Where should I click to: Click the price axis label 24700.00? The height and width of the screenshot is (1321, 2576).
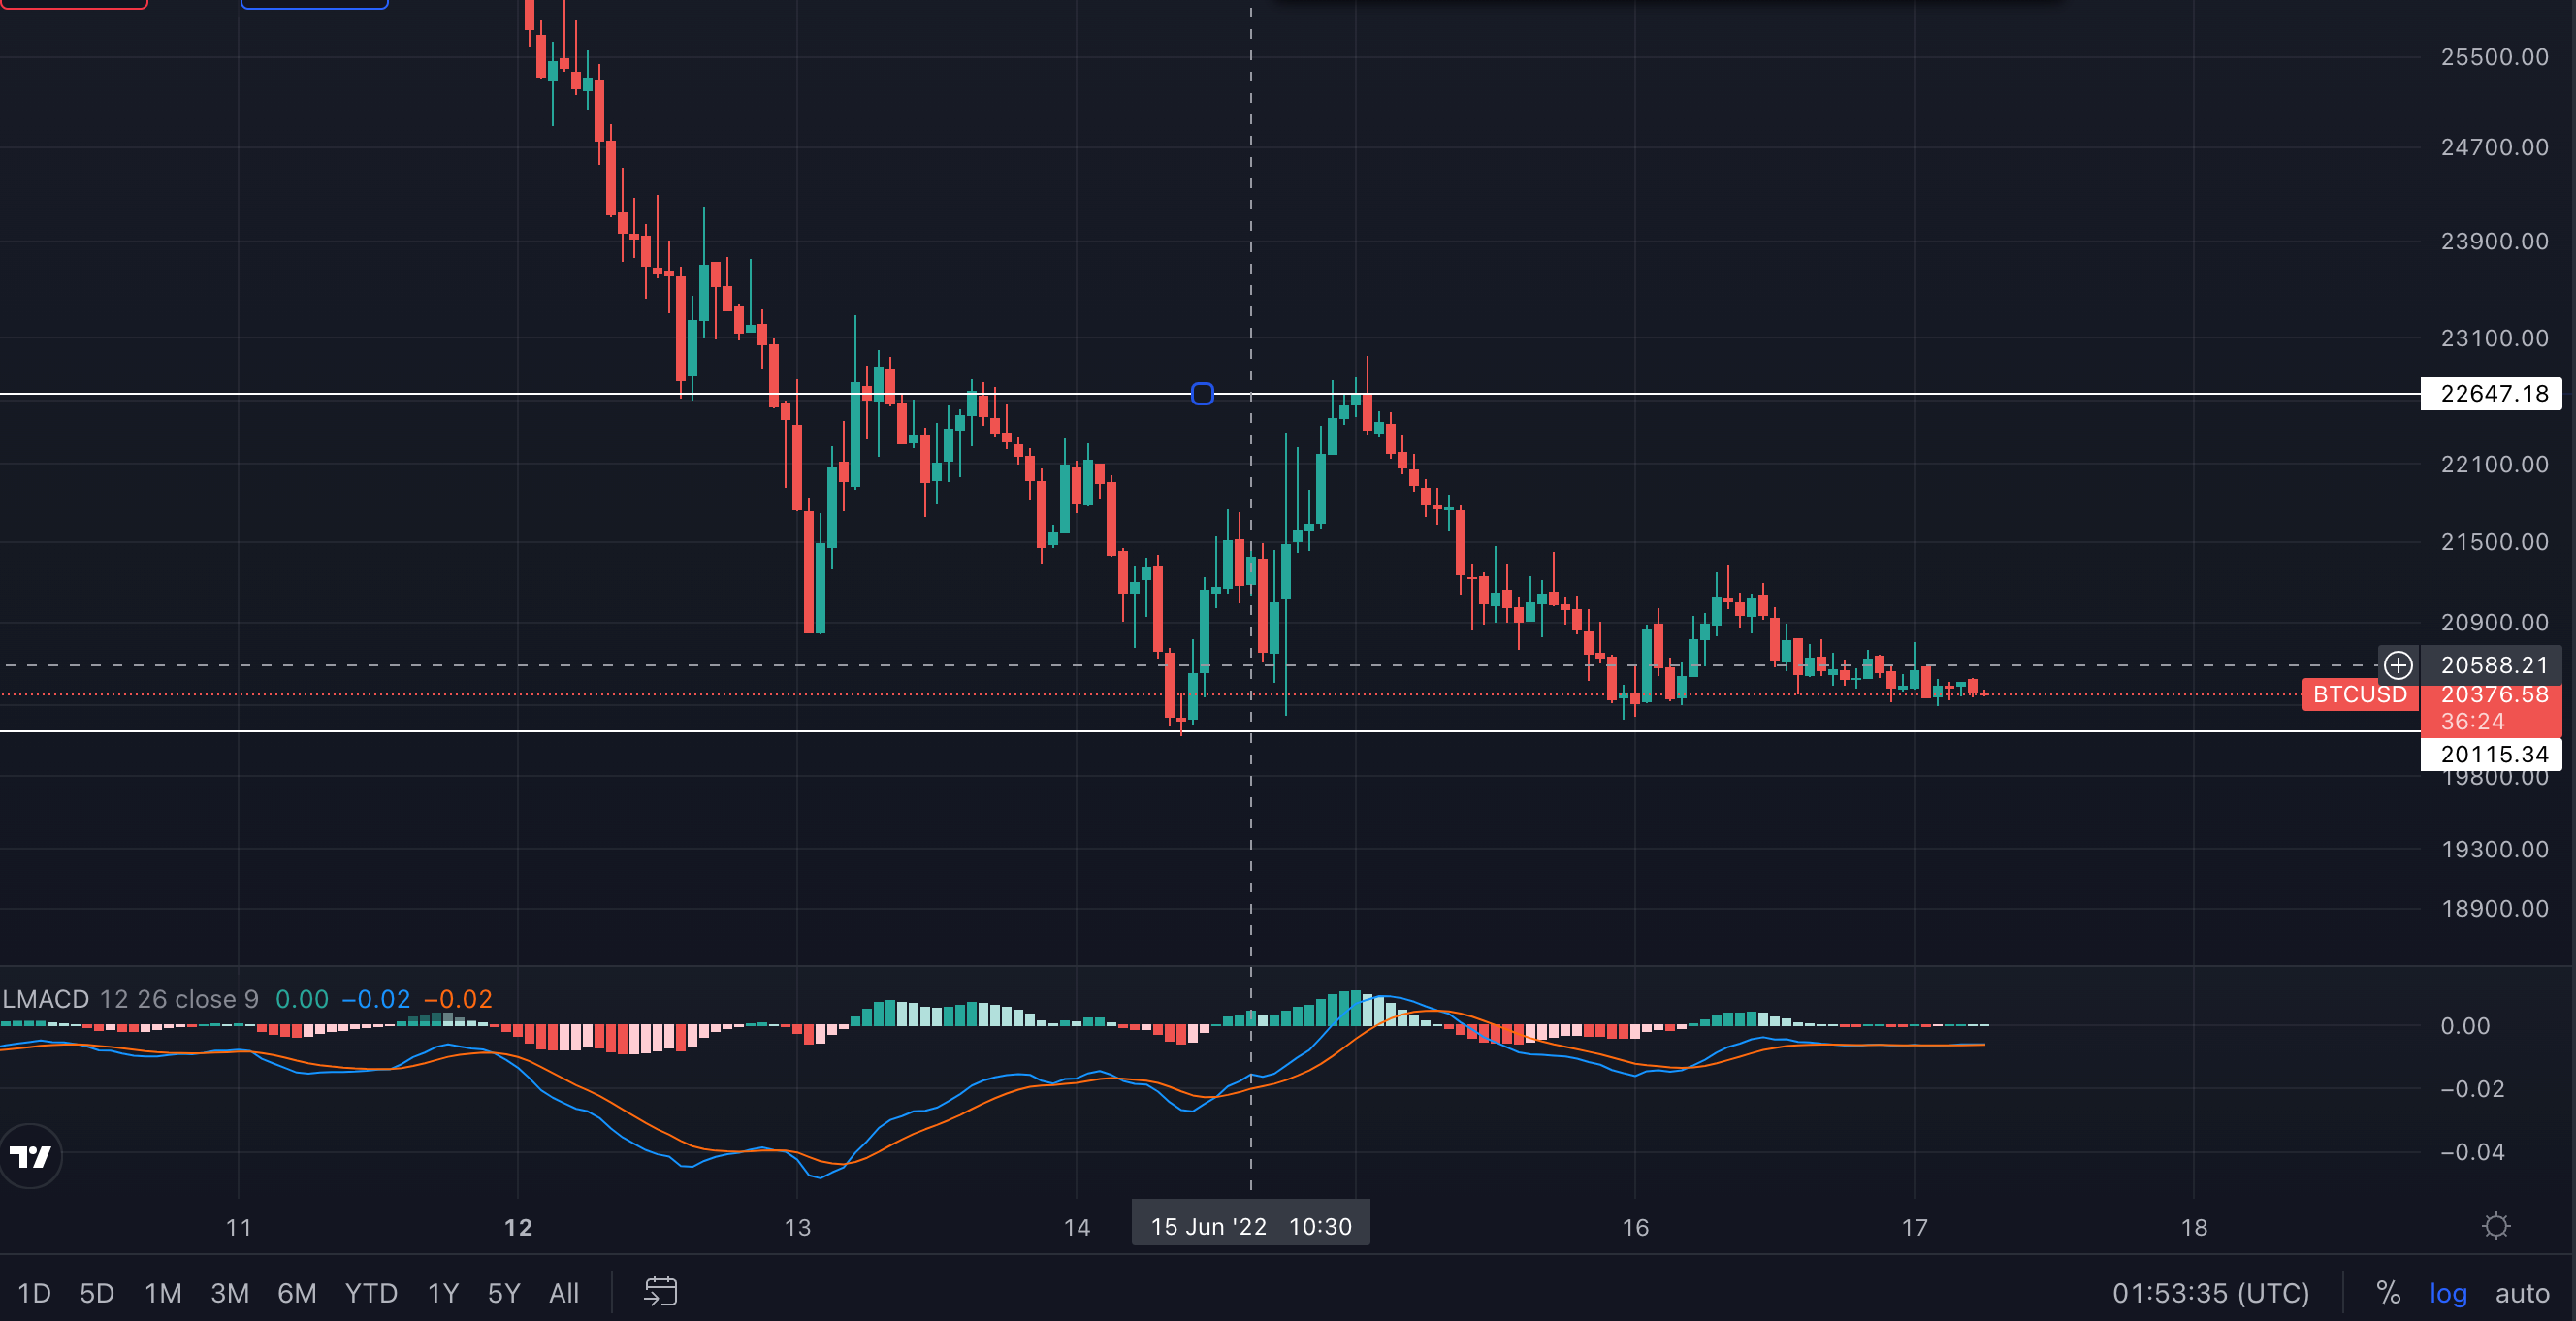tap(2494, 147)
